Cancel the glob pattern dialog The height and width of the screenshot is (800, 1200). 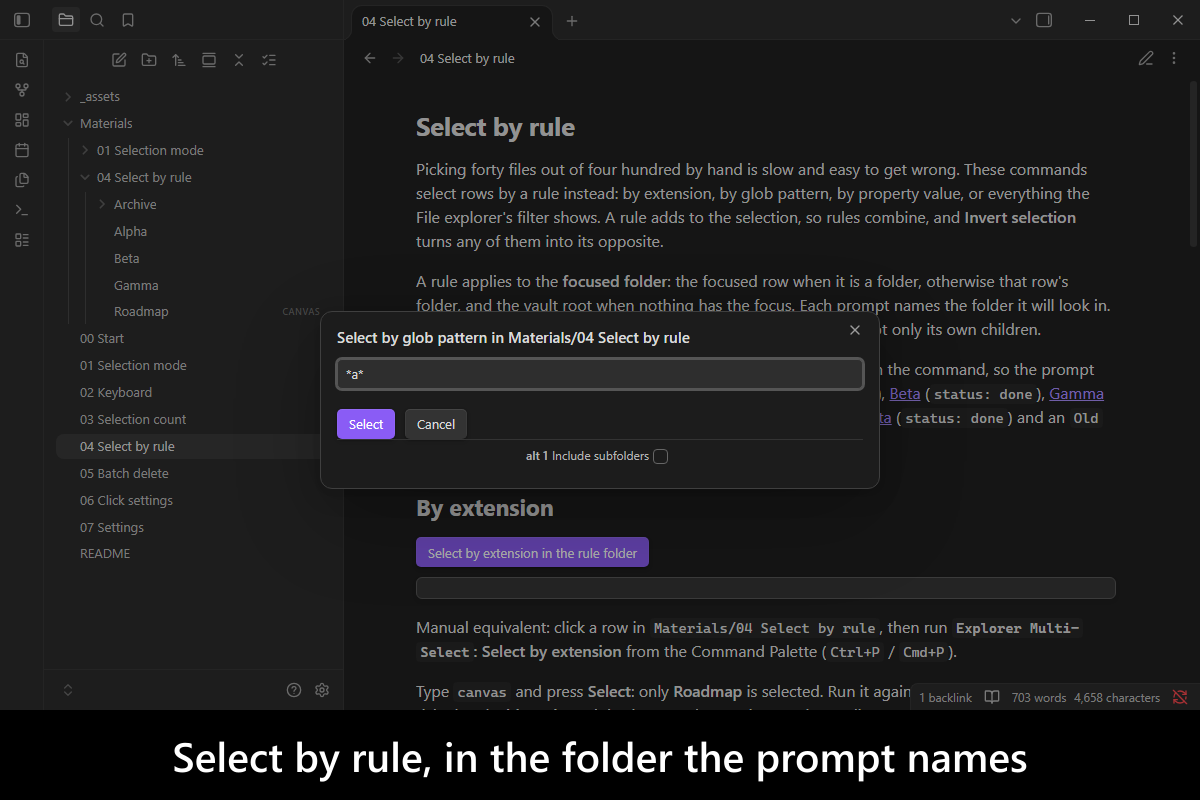pos(436,424)
